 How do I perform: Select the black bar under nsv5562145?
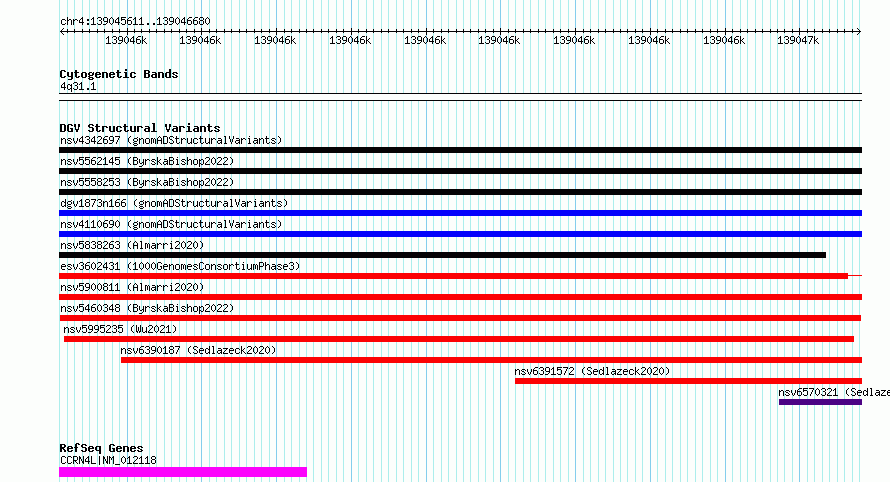[x=460, y=171]
